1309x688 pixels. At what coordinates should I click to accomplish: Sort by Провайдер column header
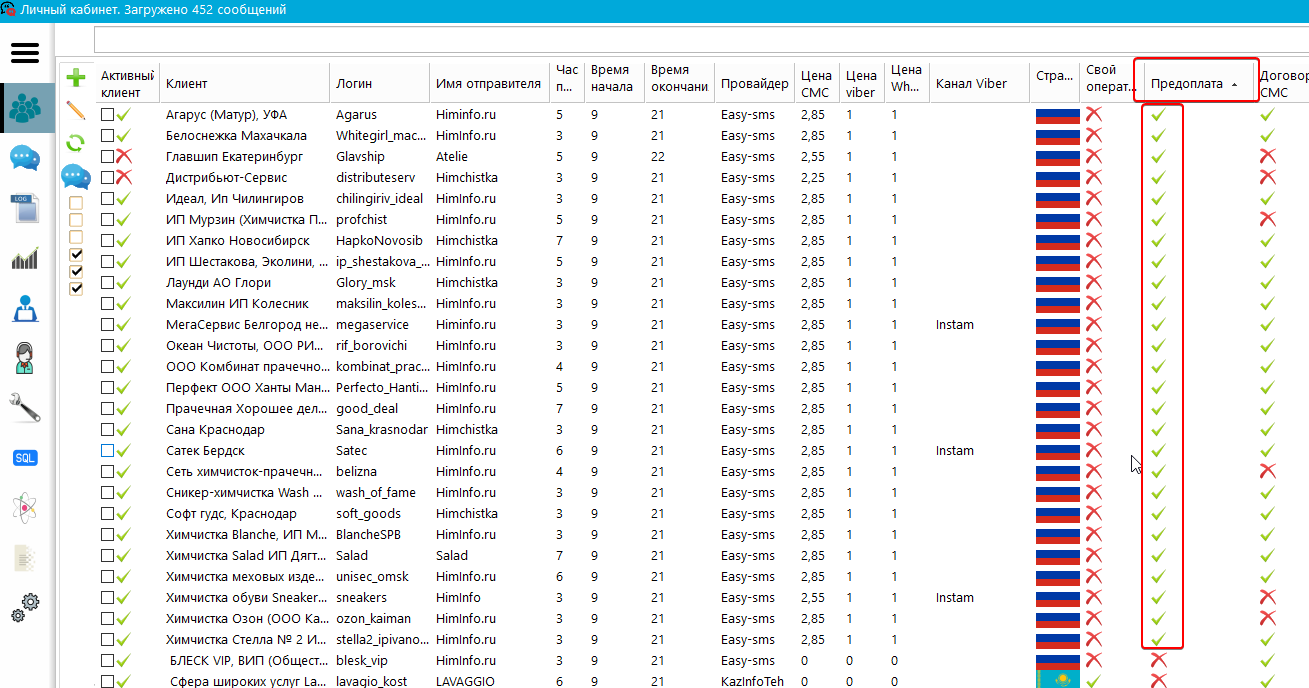click(755, 83)
